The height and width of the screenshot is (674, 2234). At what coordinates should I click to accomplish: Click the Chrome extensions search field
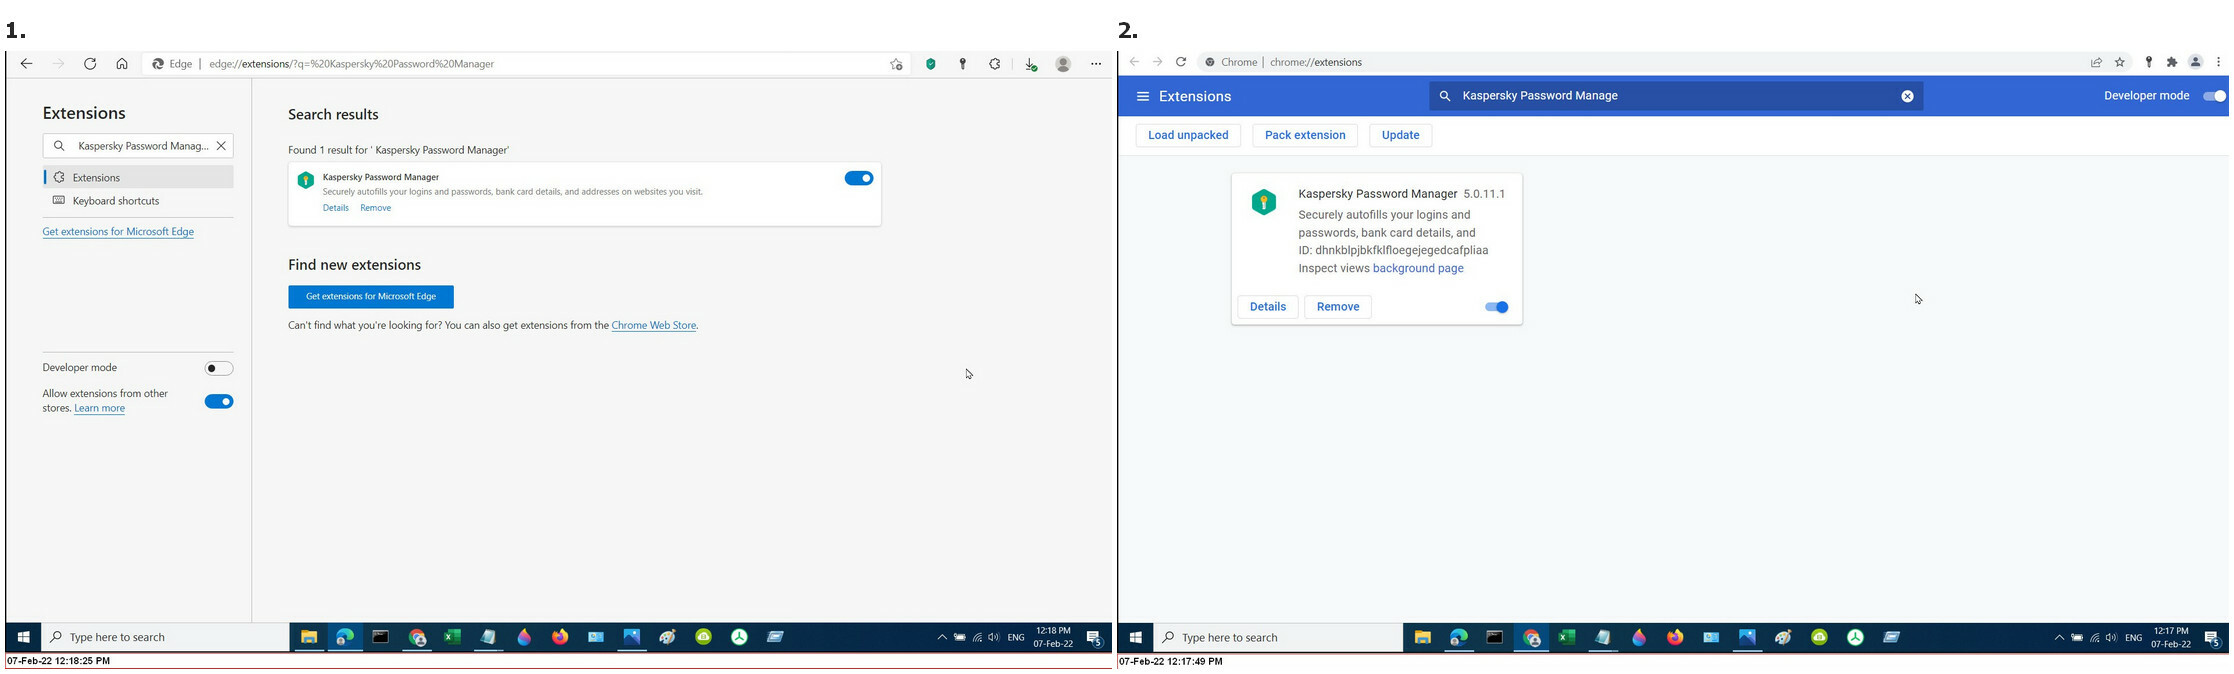pyautogui.click(x=1677, y=96)
